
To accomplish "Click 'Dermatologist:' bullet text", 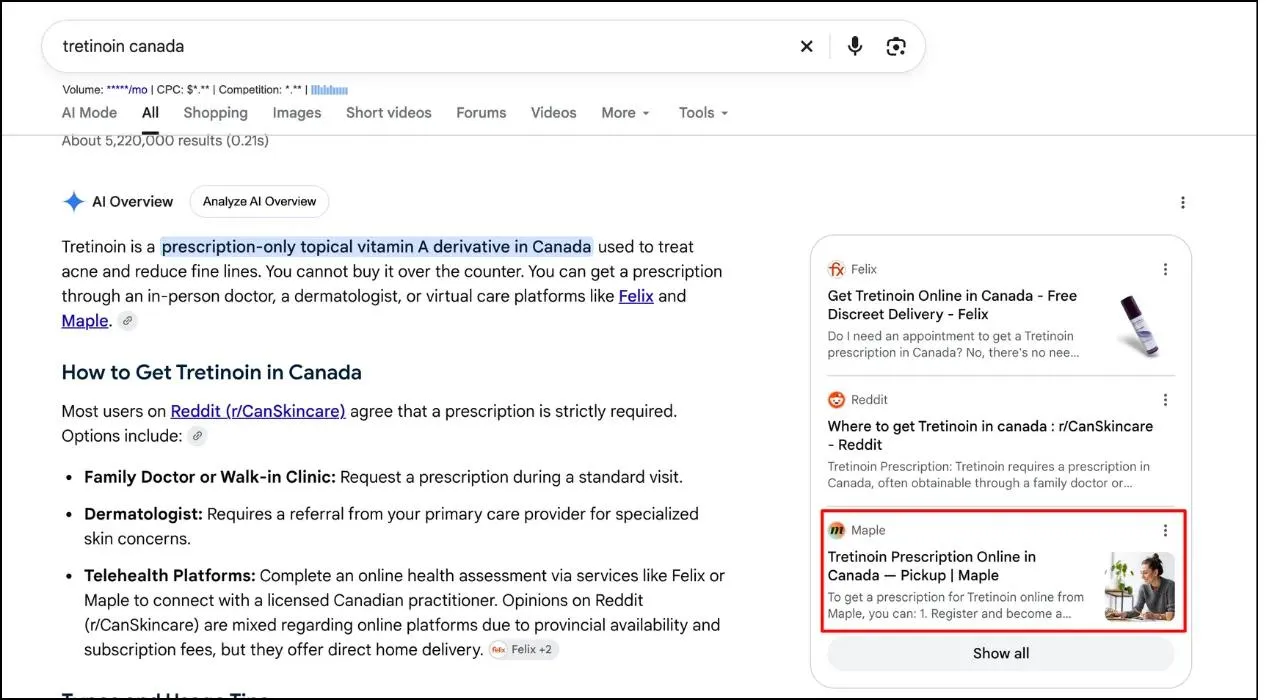I will click(x=143, y=514).
